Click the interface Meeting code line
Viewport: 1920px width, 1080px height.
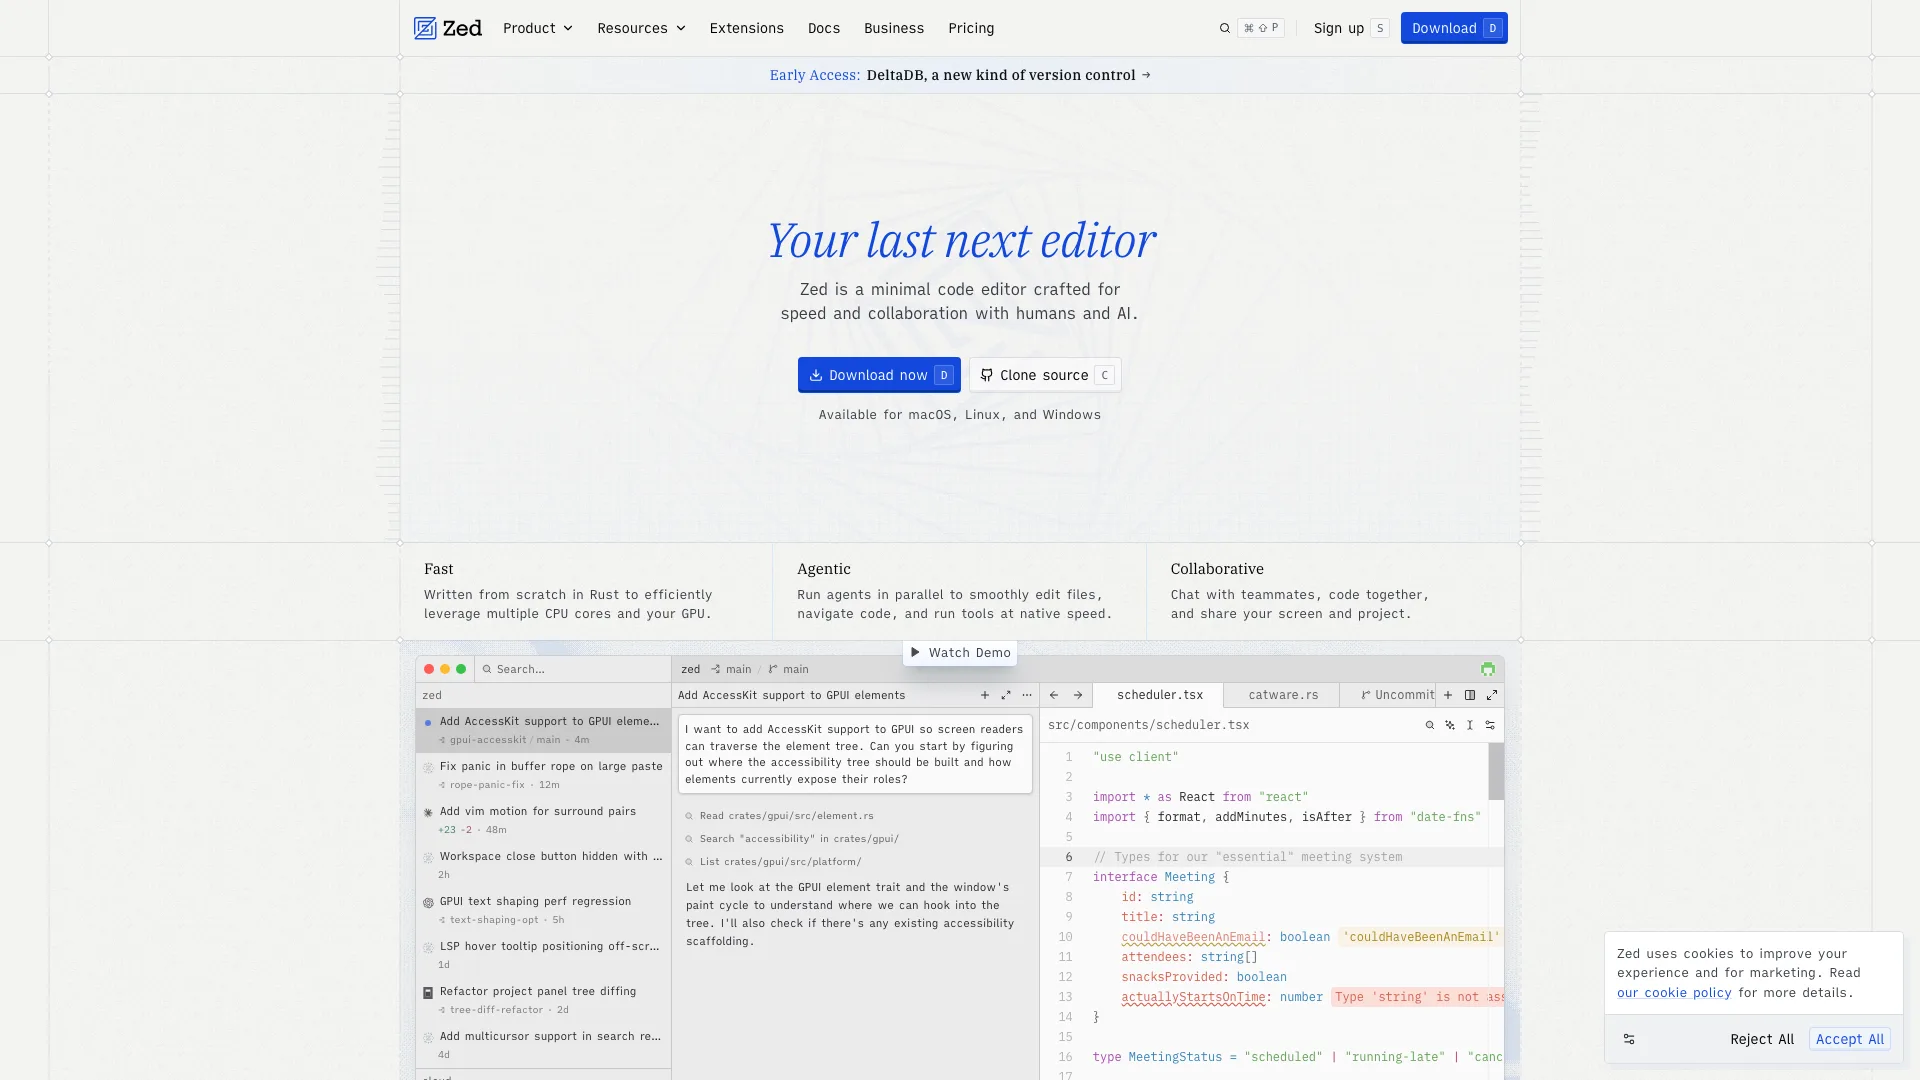[1161, 877]
